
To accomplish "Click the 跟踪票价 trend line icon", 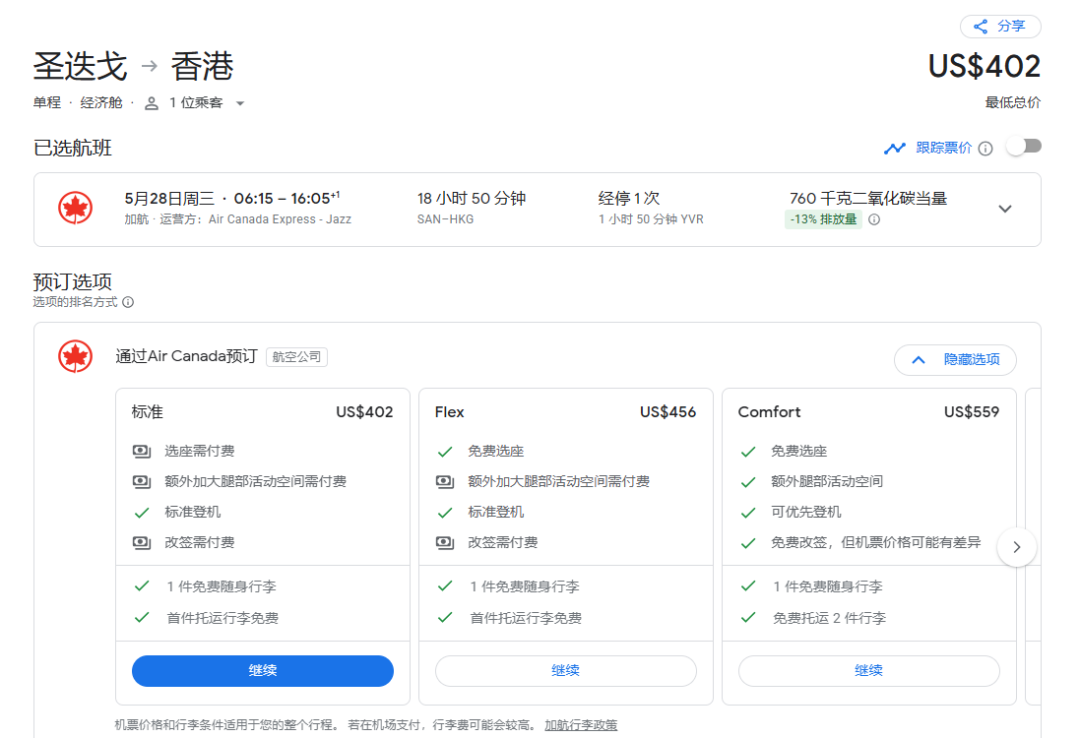I will (894, 148).
